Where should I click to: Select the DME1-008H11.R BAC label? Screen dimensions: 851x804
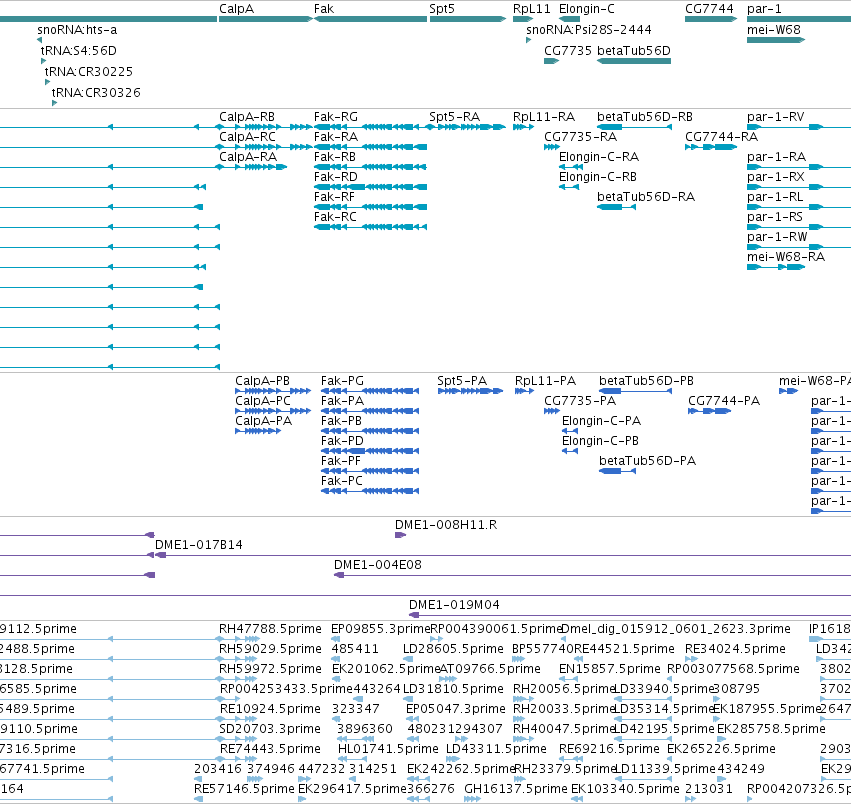tap(446, 526)
